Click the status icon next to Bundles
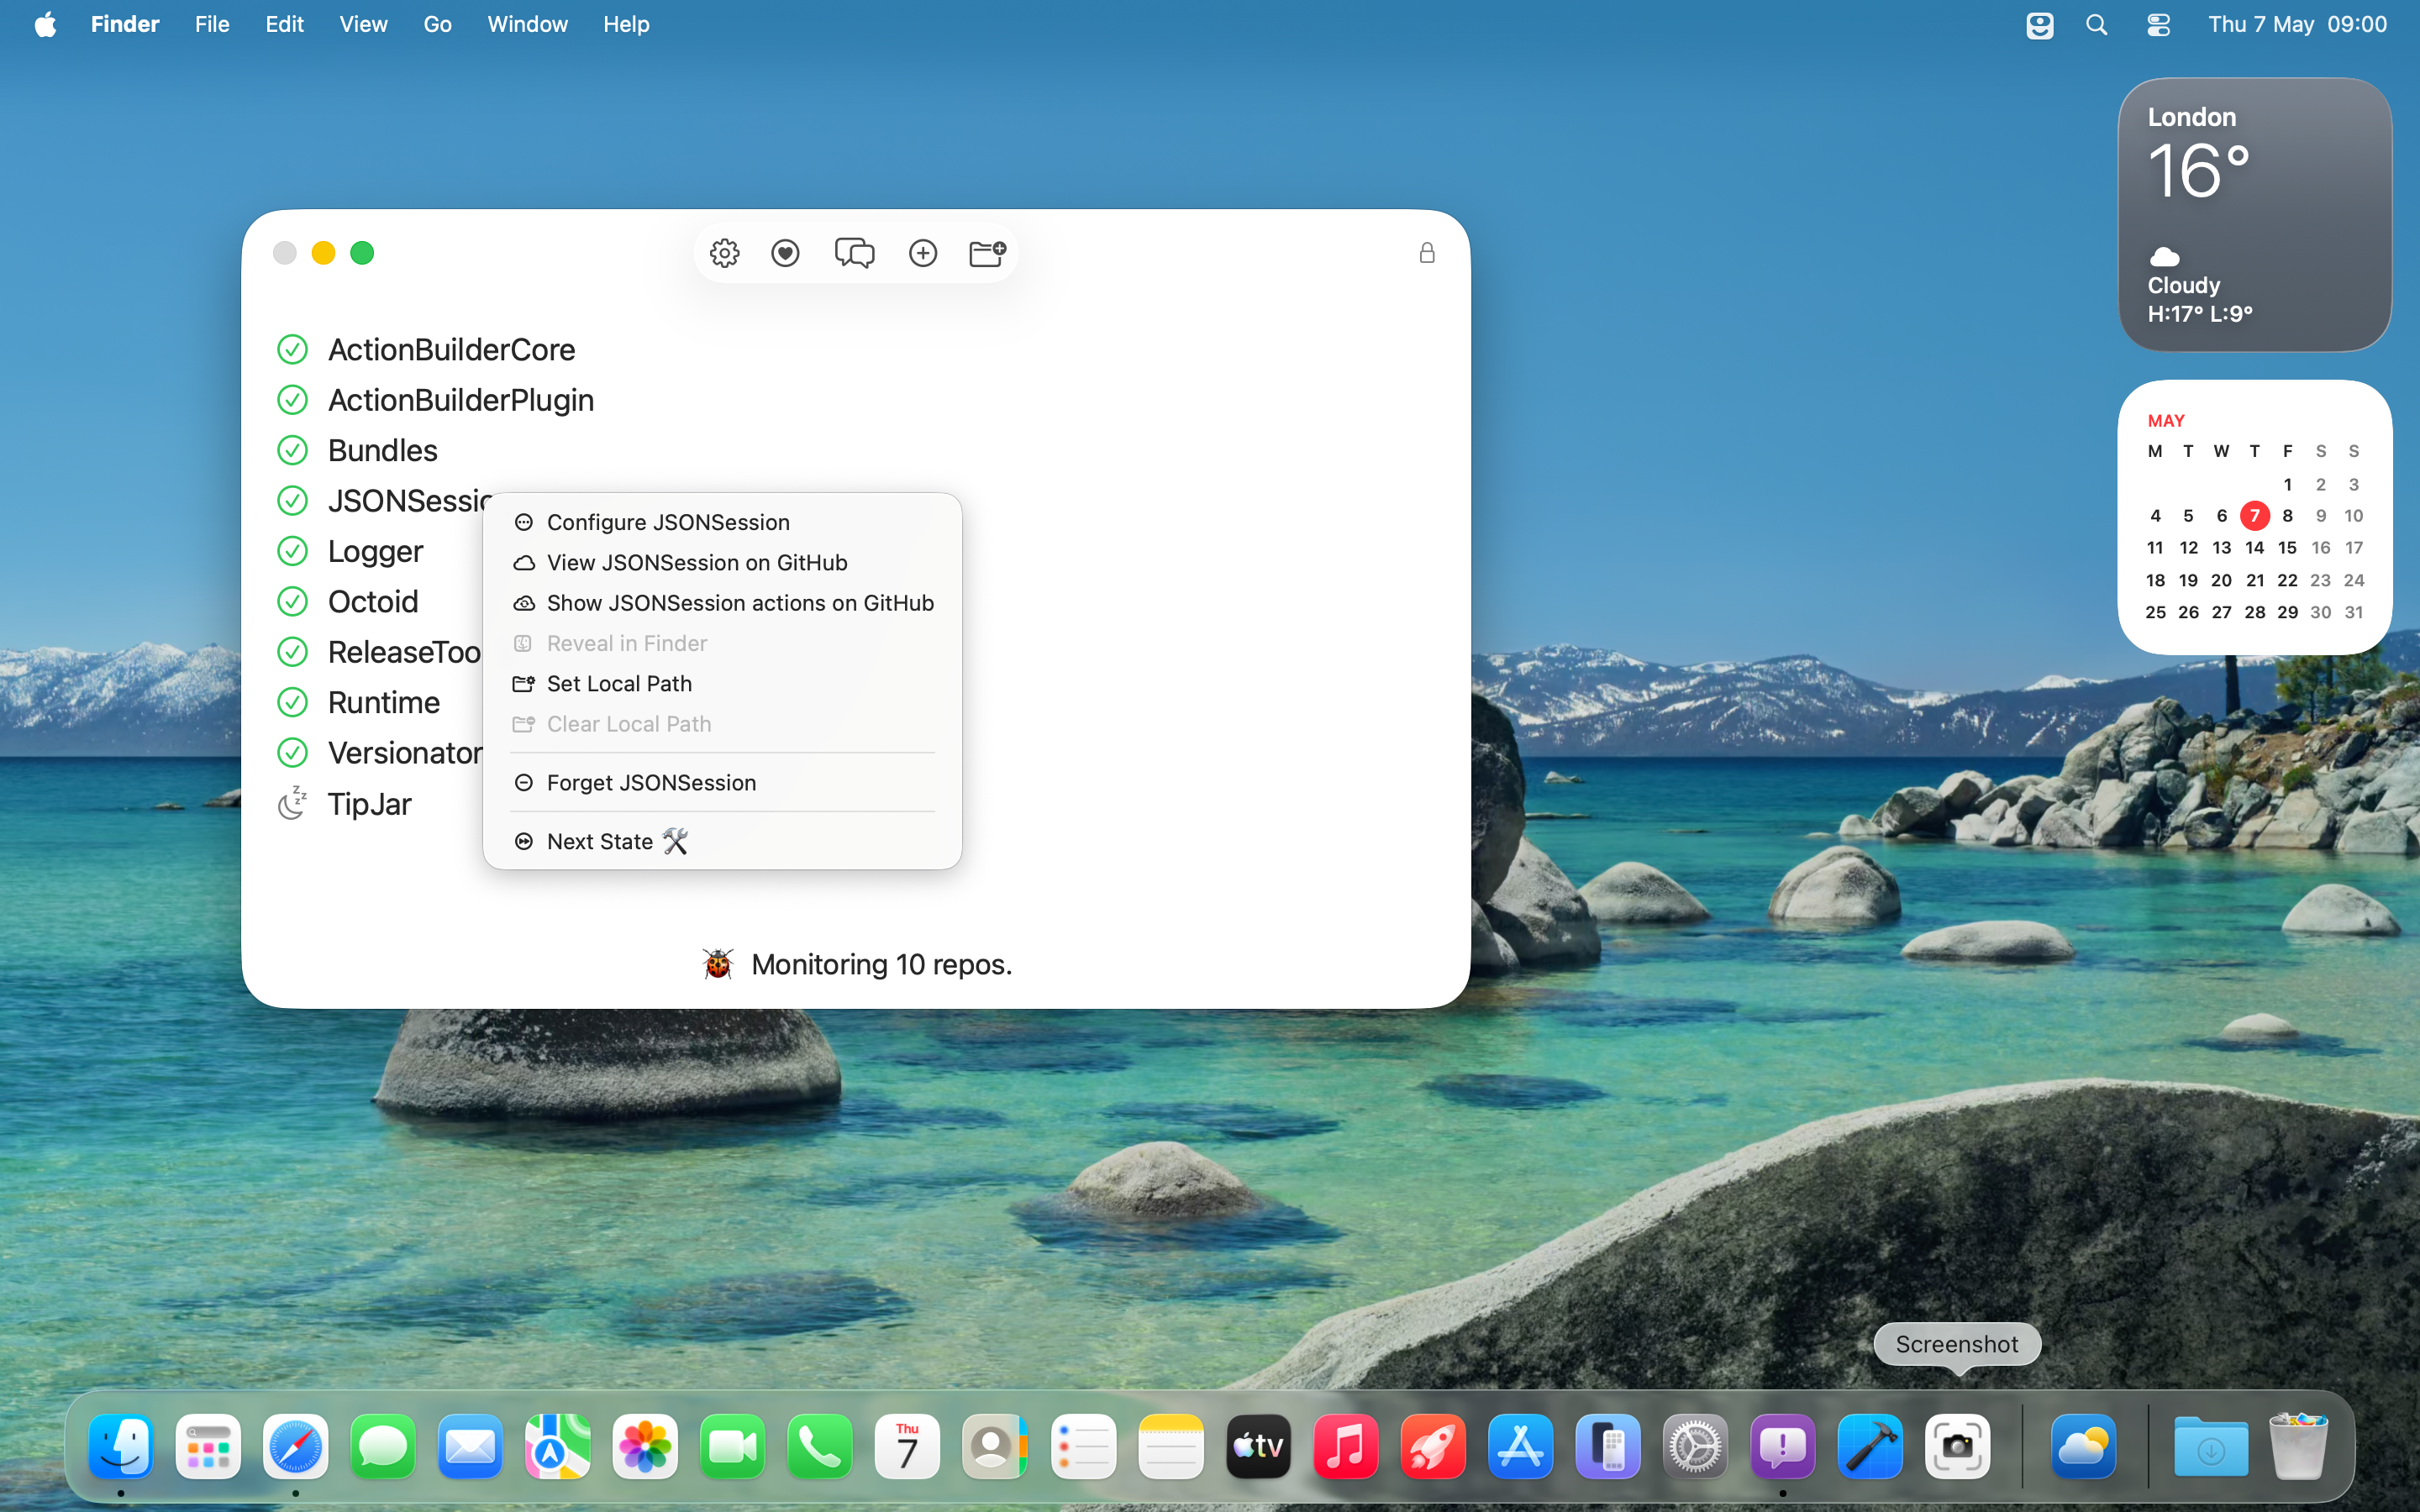2420x1512 pixels. 292,450
